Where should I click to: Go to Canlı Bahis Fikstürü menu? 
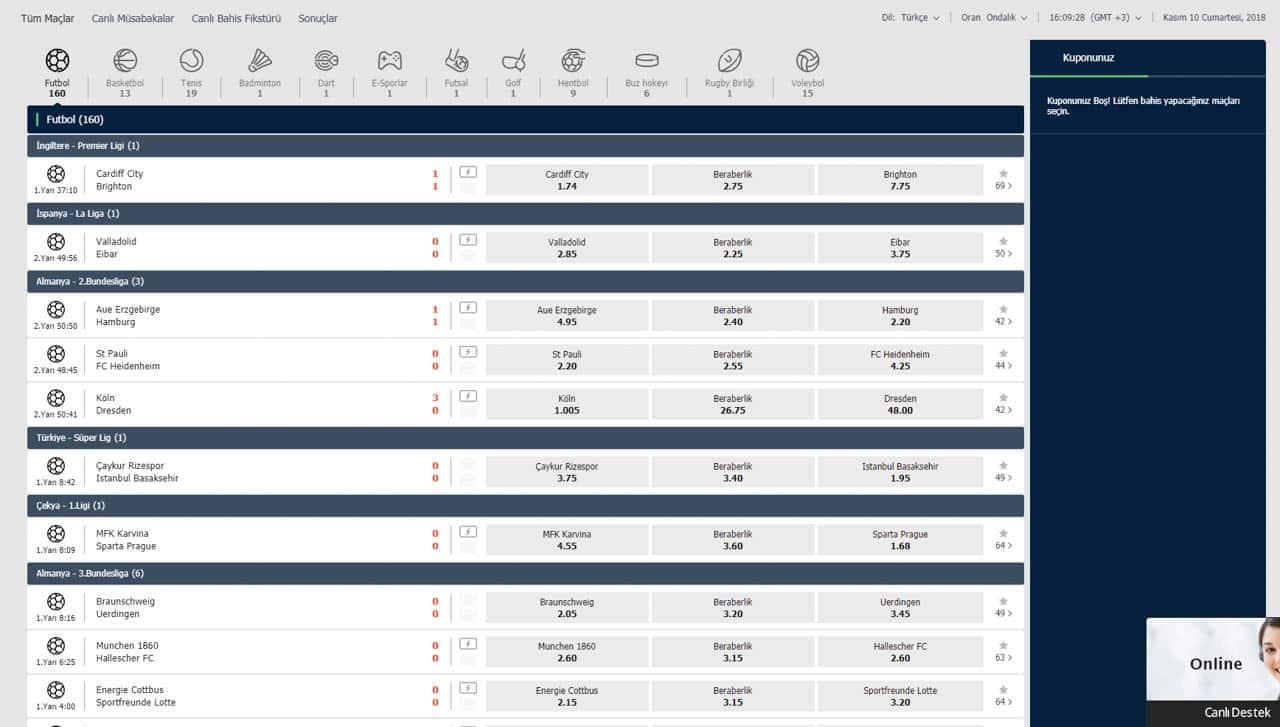click(x=236, y=19)
